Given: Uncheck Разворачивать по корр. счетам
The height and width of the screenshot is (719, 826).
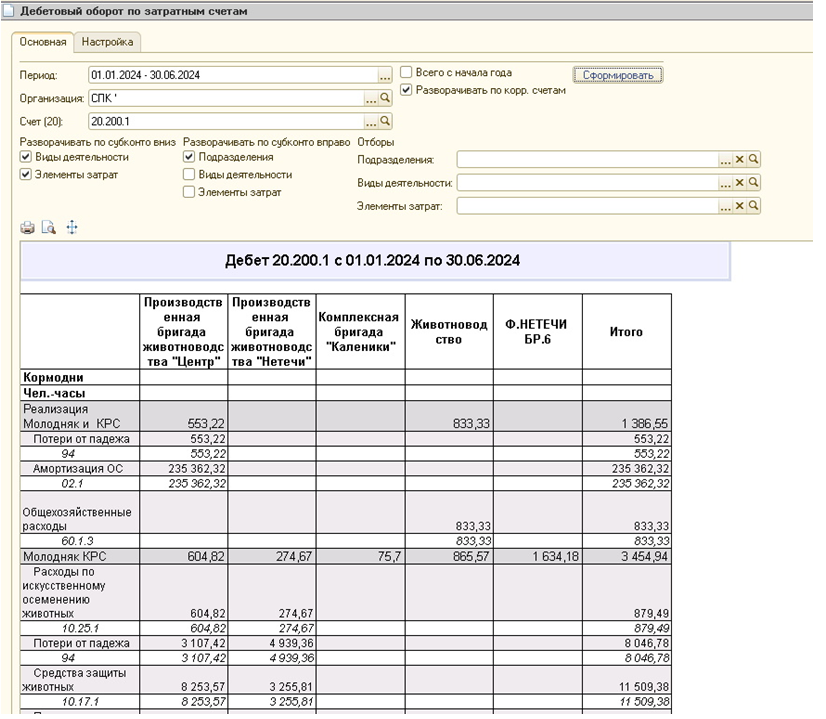Looking at the screenshot, I should click(x=406, y=90).
